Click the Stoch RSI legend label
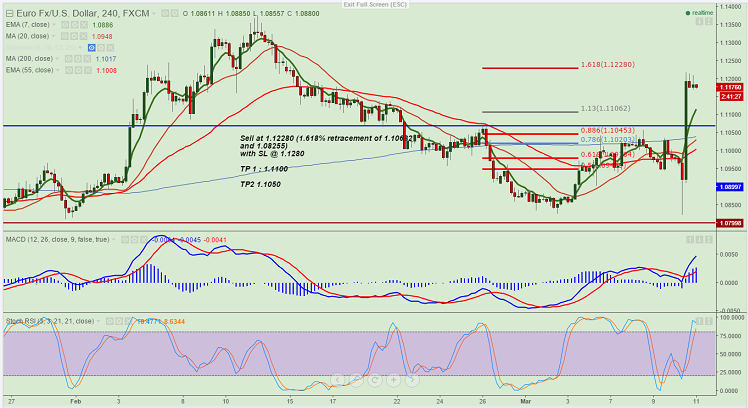This screenshot has height=408, width=748. [50, 321]
